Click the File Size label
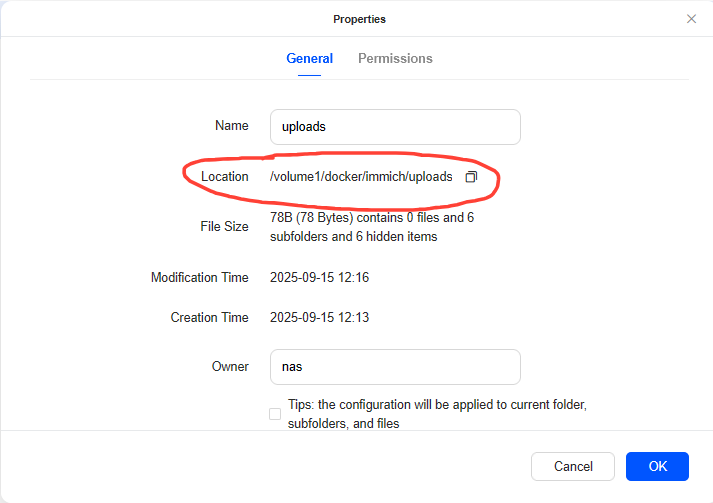Viewport: 713px width, 503px height. click(x=224, y=227)
